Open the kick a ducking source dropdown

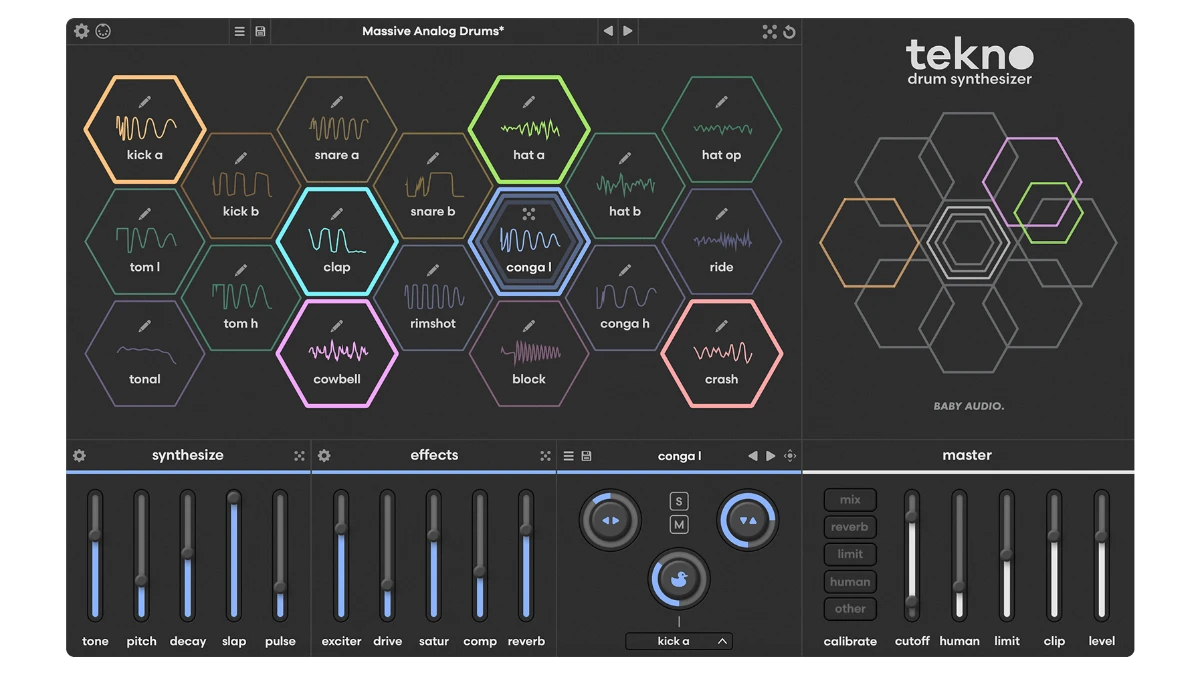tap(679, 641)
